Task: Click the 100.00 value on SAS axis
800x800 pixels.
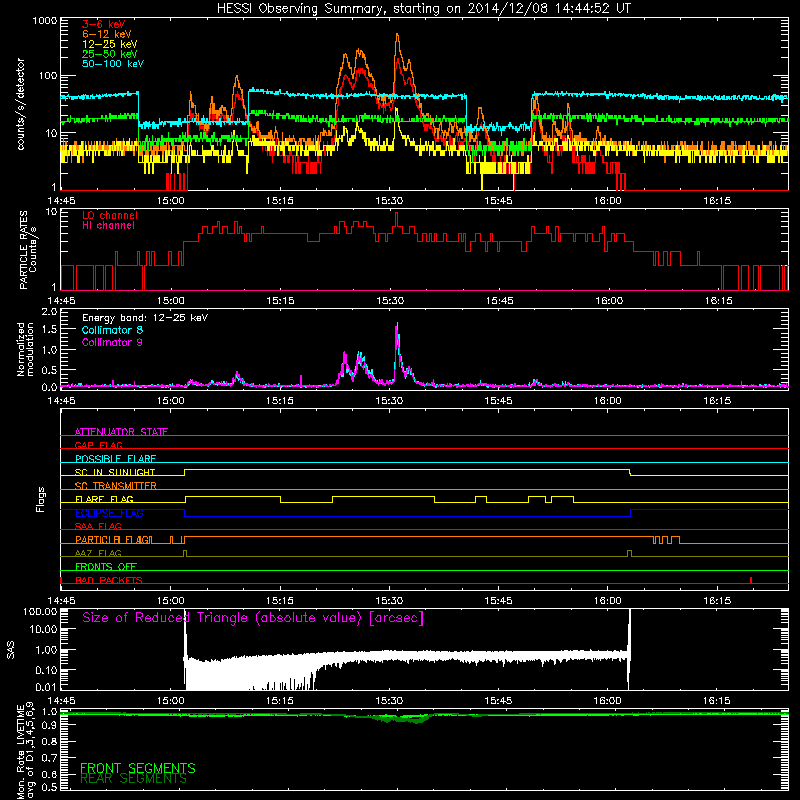Action: click(40, 611)
